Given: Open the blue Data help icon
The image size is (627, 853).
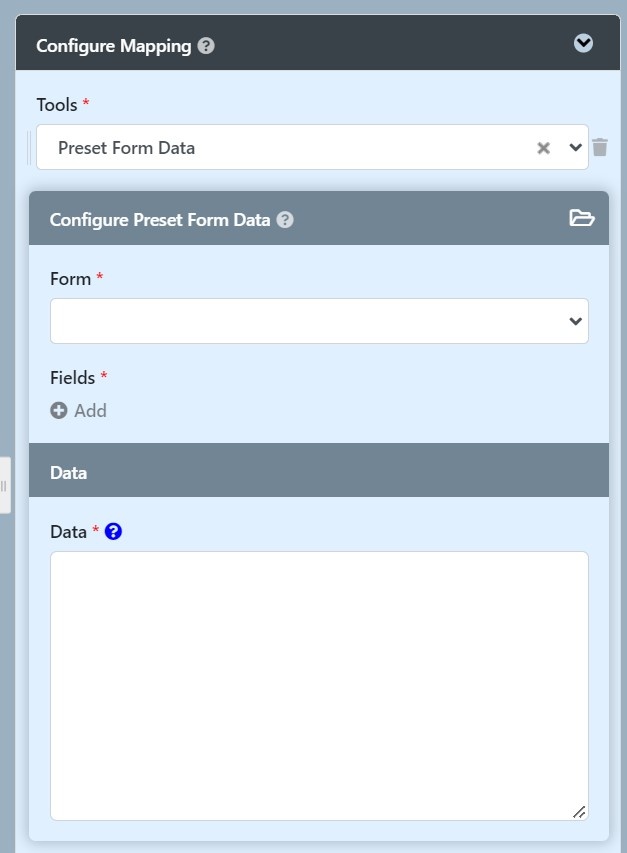Looking at the screenshot, I should (x=113, y=532).
